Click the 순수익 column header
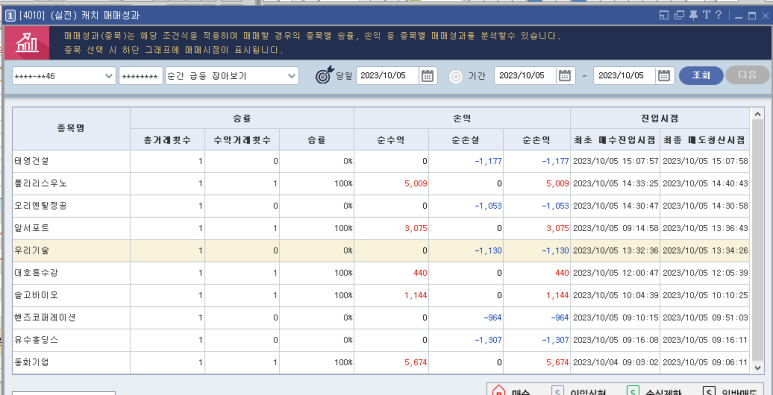Screen dimensions: 773x395 (391, 140)
